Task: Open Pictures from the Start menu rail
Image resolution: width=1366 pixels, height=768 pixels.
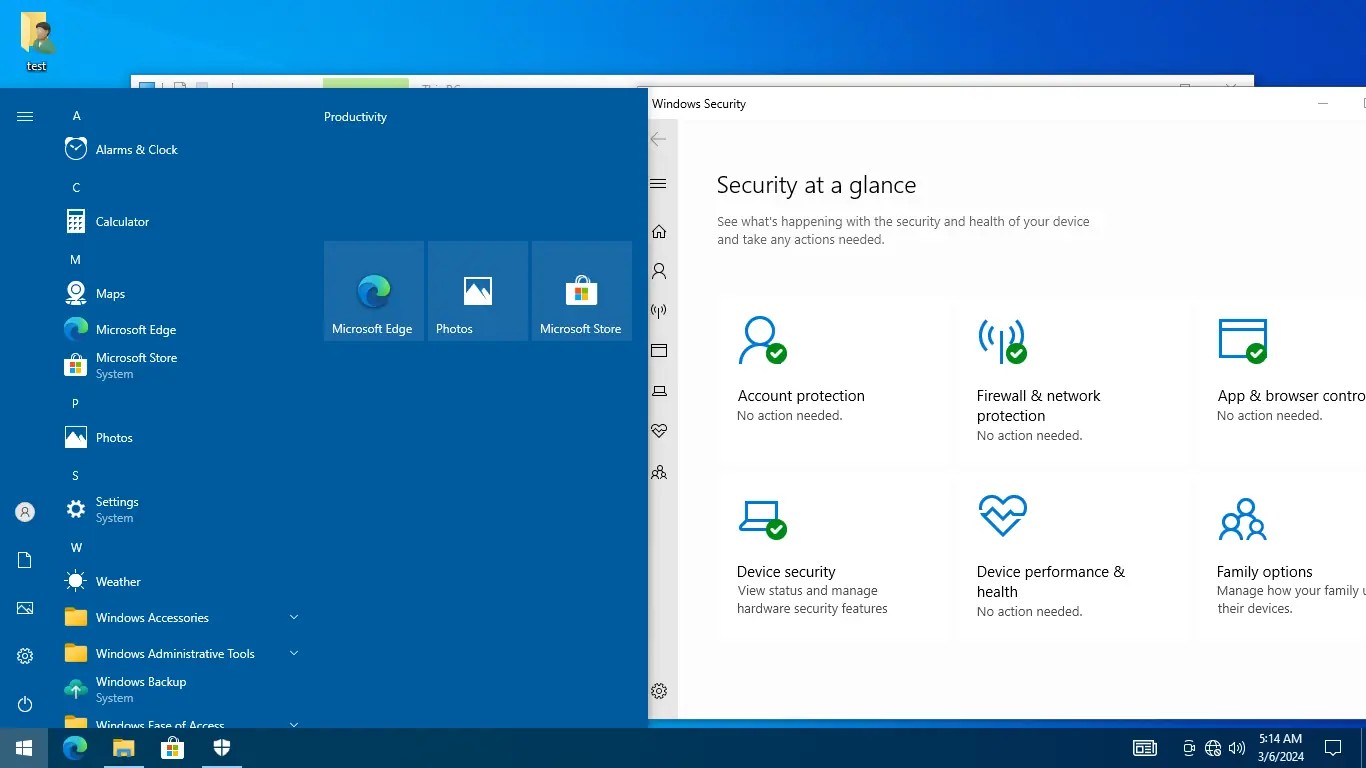Action: tap(25, 608)
